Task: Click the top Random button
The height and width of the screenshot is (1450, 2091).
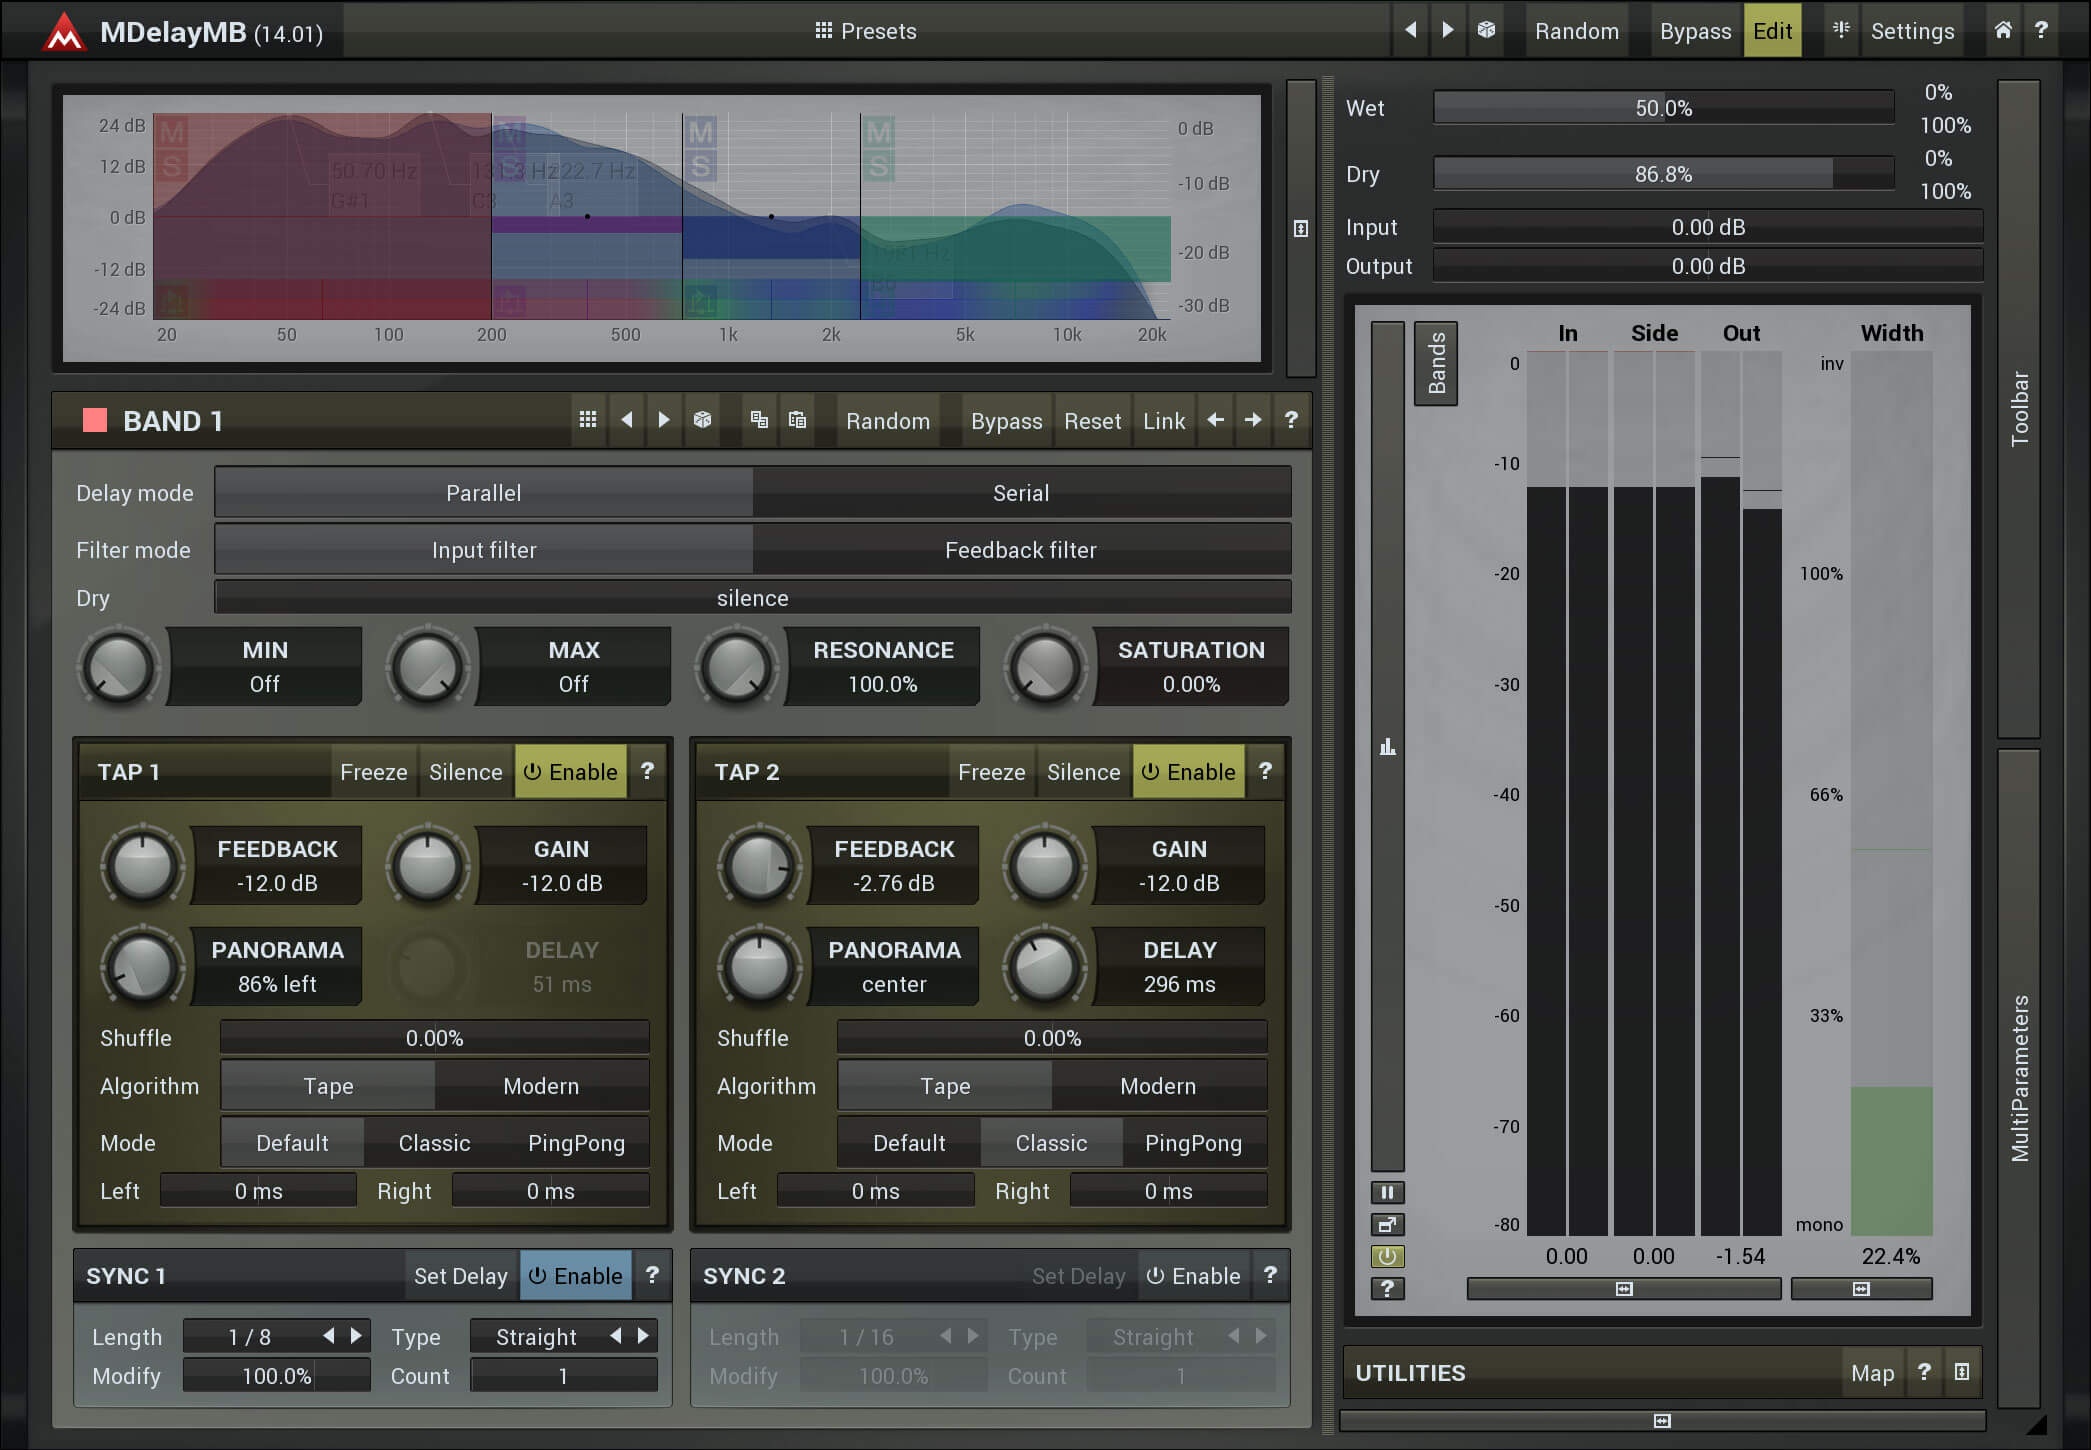Action: pos(1576,31)
